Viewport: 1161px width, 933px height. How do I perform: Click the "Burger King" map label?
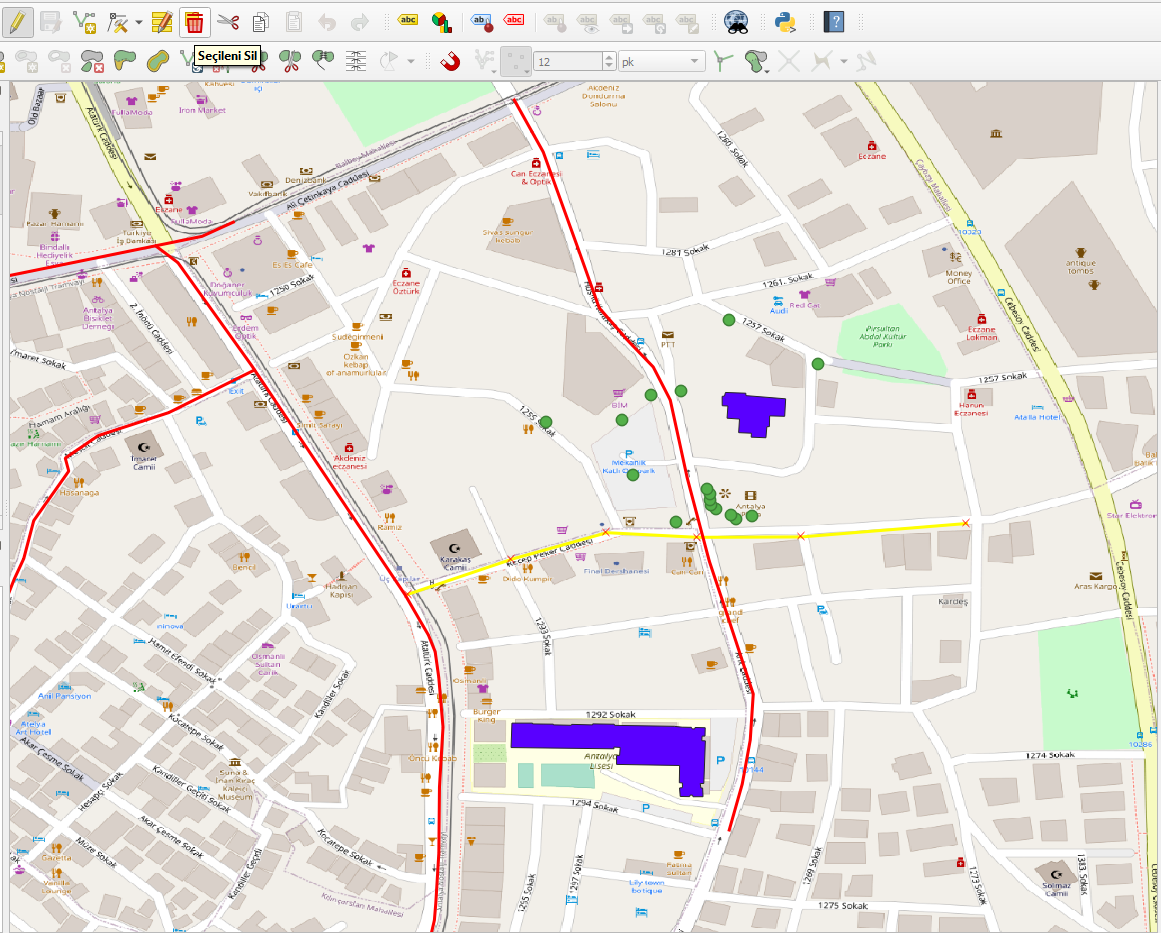(486, 715)
